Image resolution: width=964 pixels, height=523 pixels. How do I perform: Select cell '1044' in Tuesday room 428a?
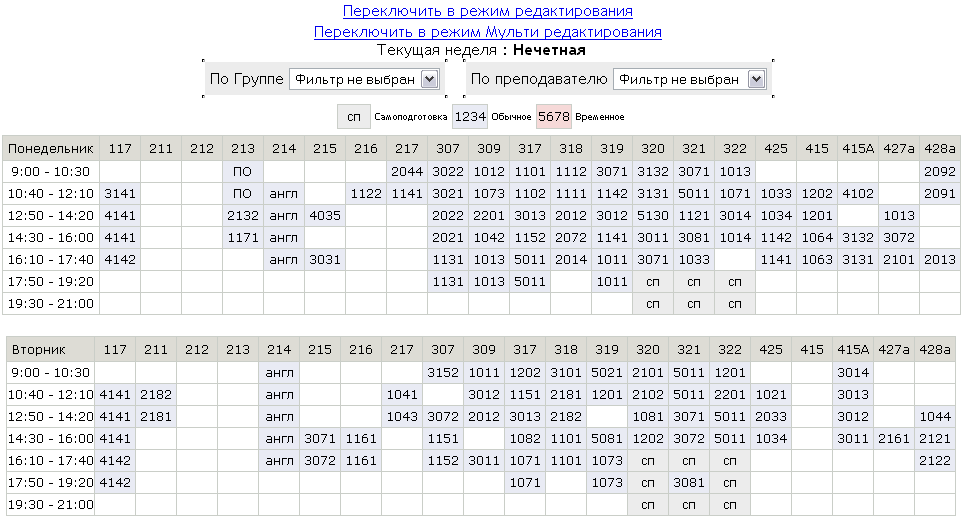point(935,417)
